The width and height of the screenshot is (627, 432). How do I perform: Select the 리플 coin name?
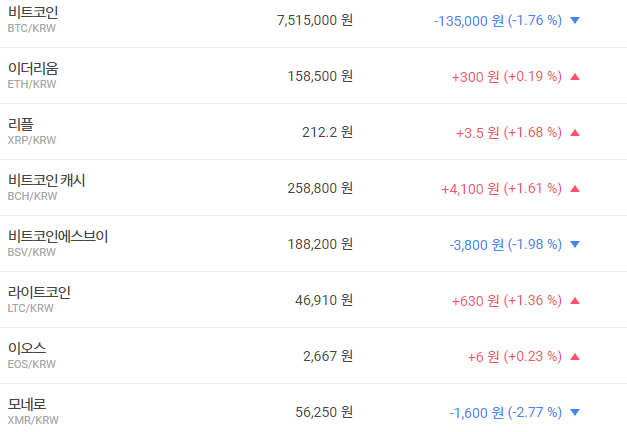pyautogui.click(x=20, y=124)
